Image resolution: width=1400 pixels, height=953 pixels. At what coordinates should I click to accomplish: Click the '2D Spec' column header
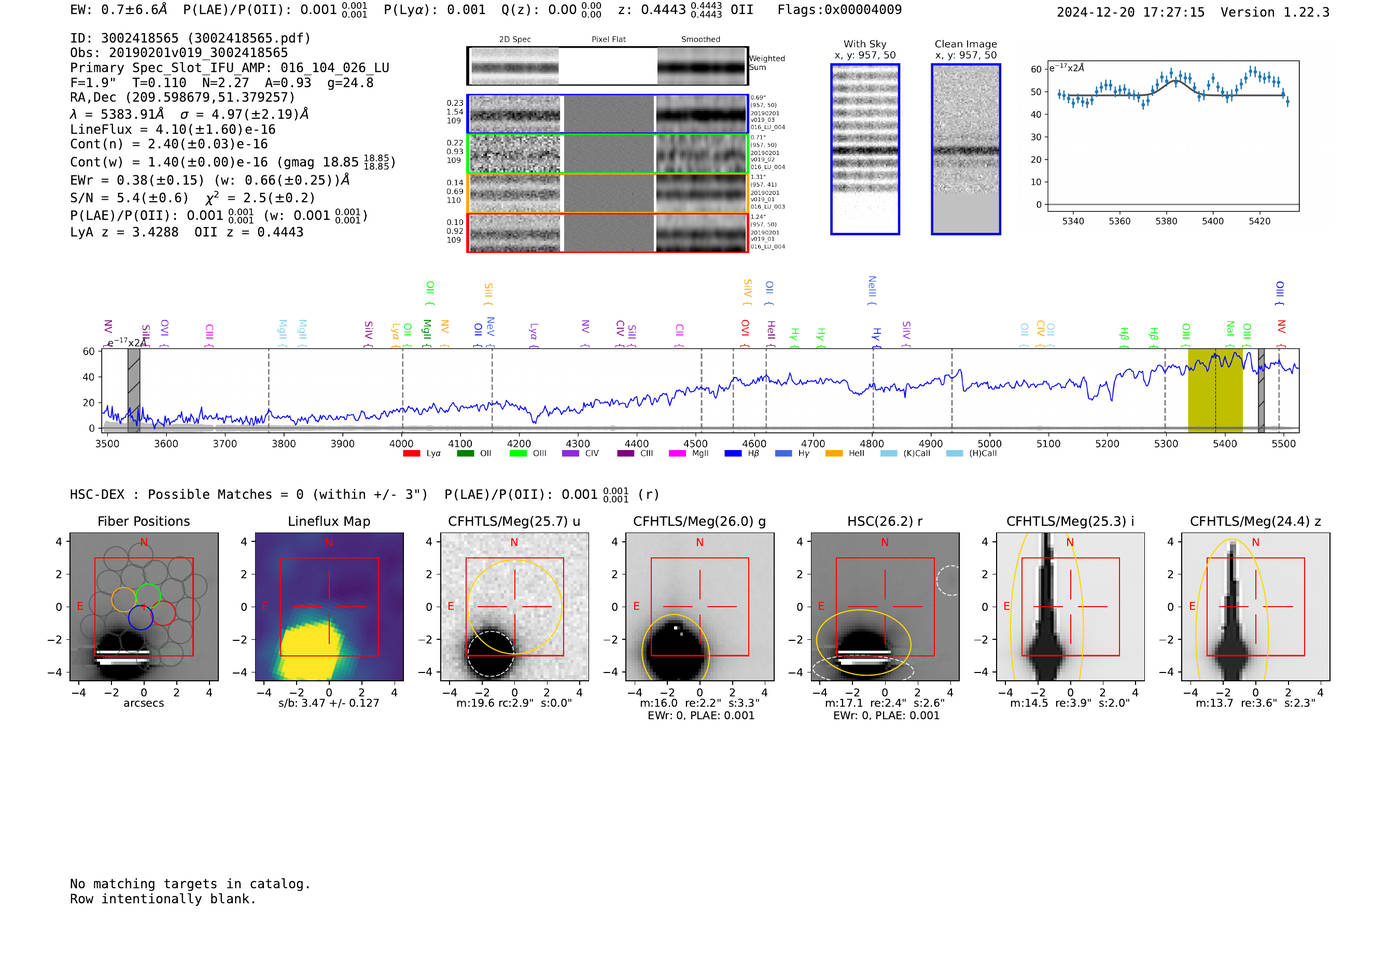pos(515,40)
